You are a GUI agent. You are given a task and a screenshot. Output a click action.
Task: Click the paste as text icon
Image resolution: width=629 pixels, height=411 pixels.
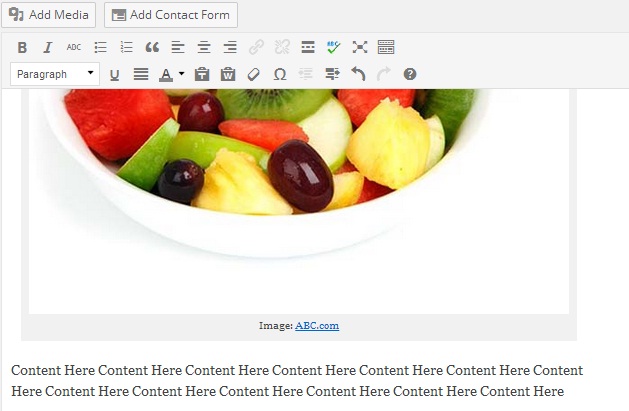point(202,74)
